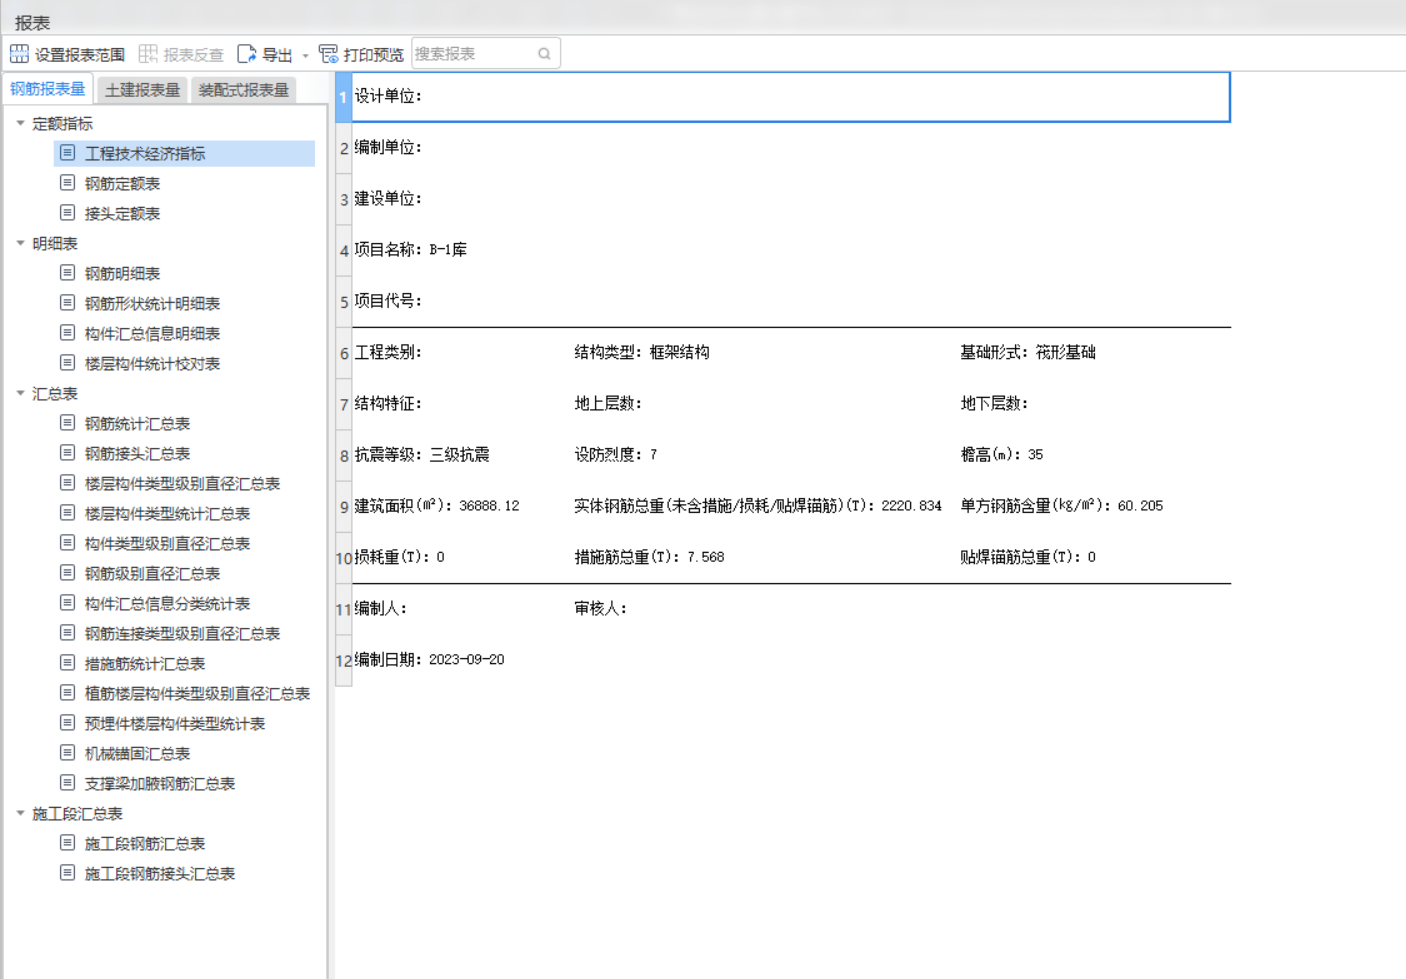Click the document icon beside 施工段钢筋汇总表
Viewport: 1406px width, 979px height.
click(x=67, y=842)
